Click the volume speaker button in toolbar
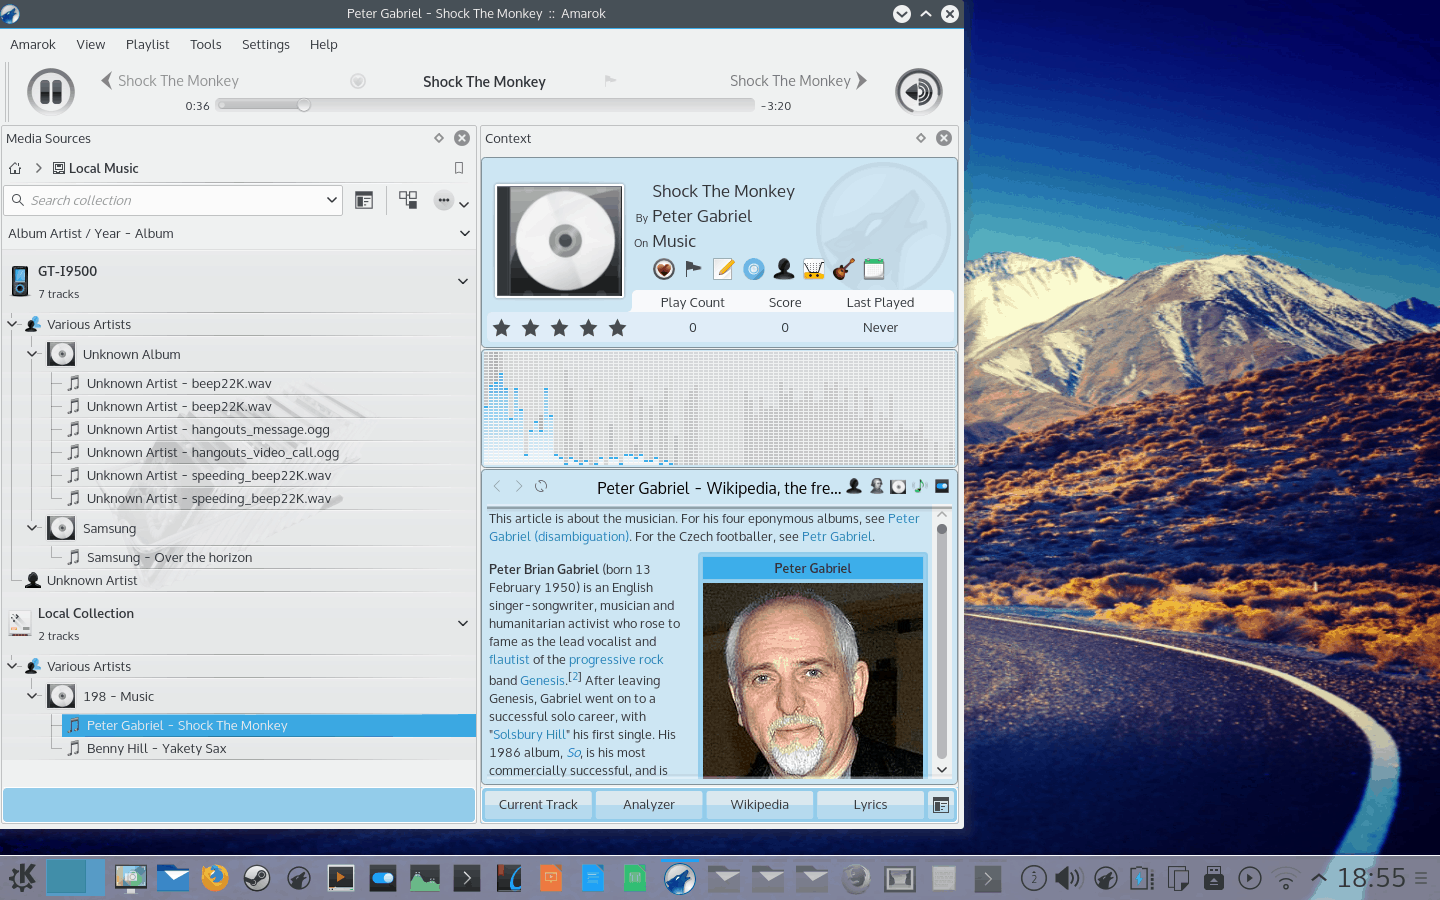This screenshot has width=1440, height=900. [x=918, y=92]
